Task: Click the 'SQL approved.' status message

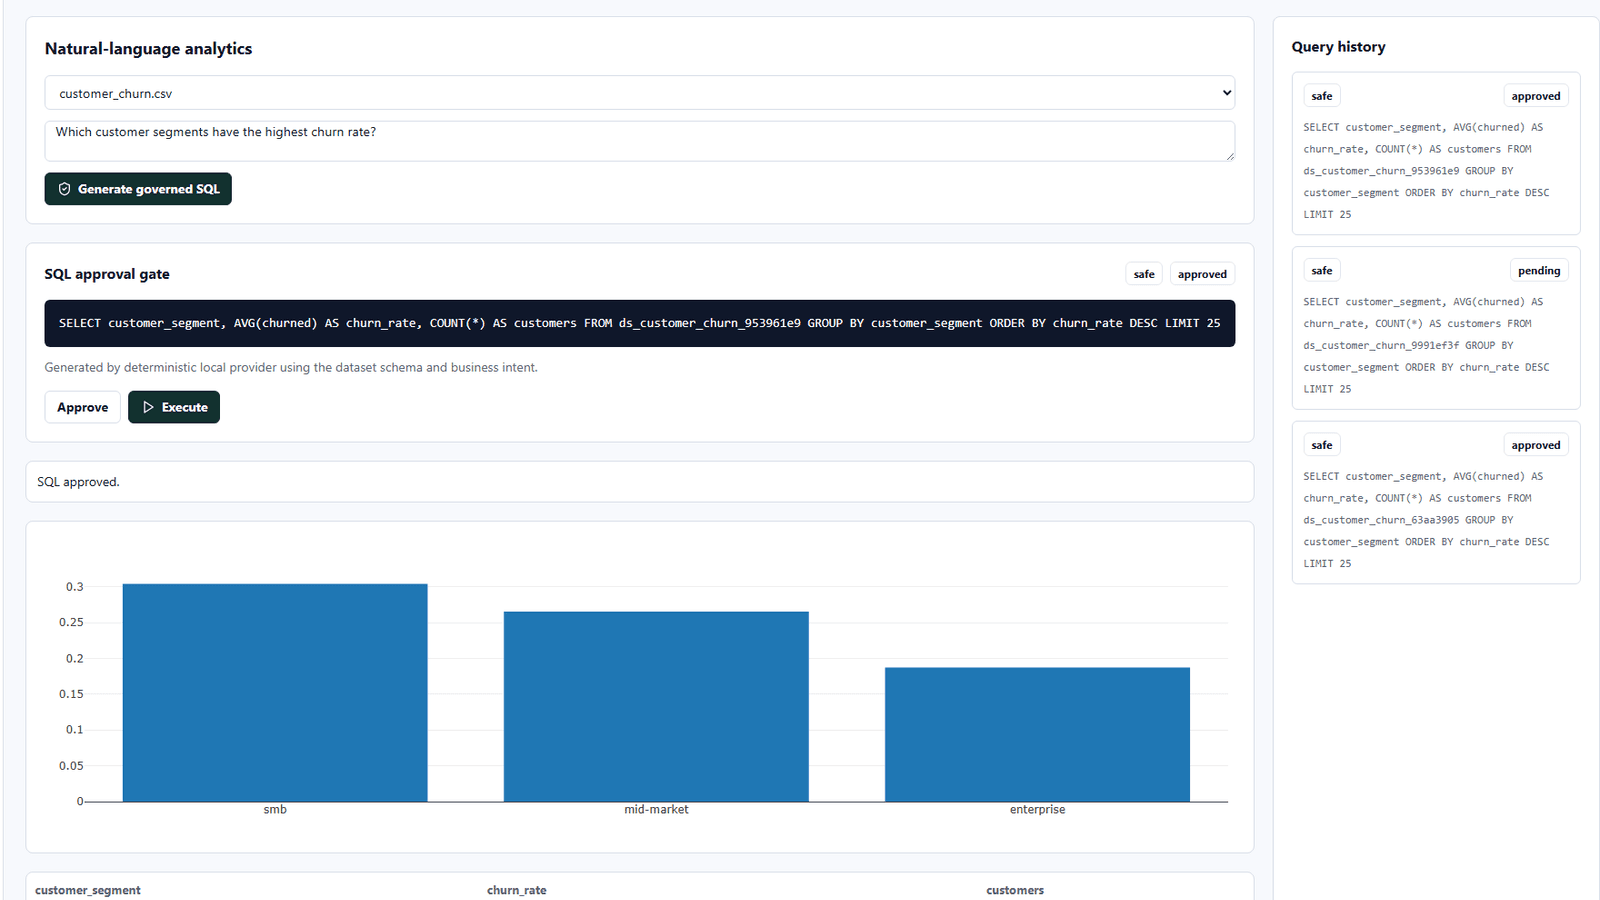Action: (78, 482)
